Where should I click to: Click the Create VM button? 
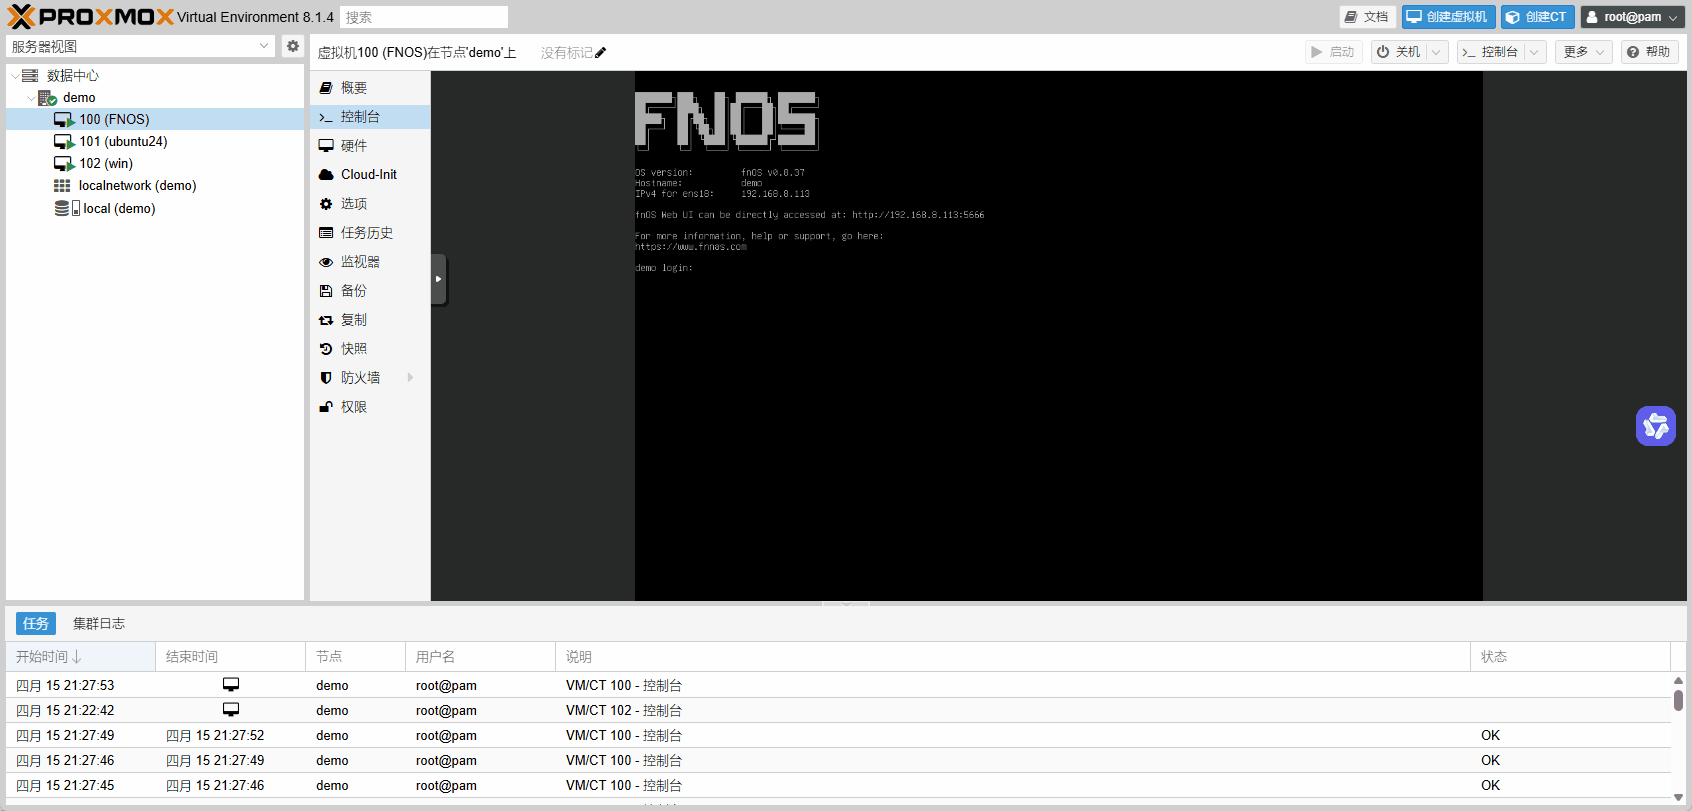tap(1449, 17)
